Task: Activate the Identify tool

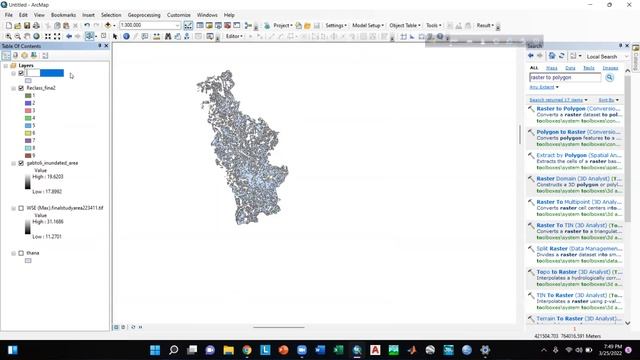Action: click(x=126, y=36)
